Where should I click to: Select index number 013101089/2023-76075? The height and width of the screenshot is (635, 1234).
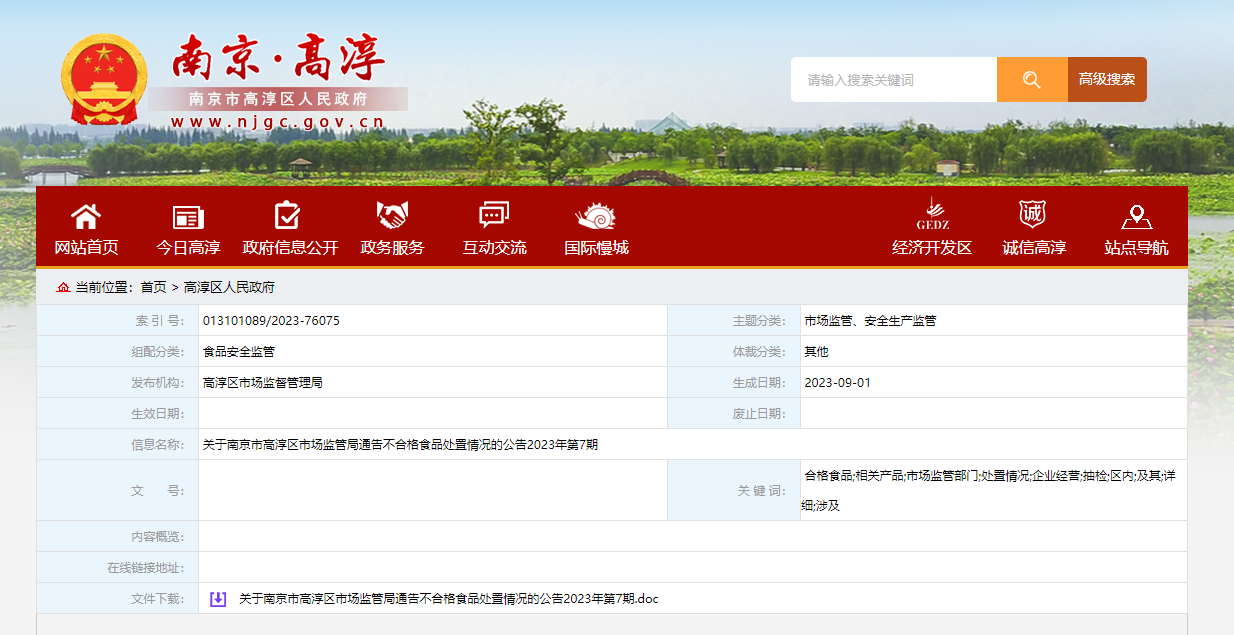pos(271,321)
